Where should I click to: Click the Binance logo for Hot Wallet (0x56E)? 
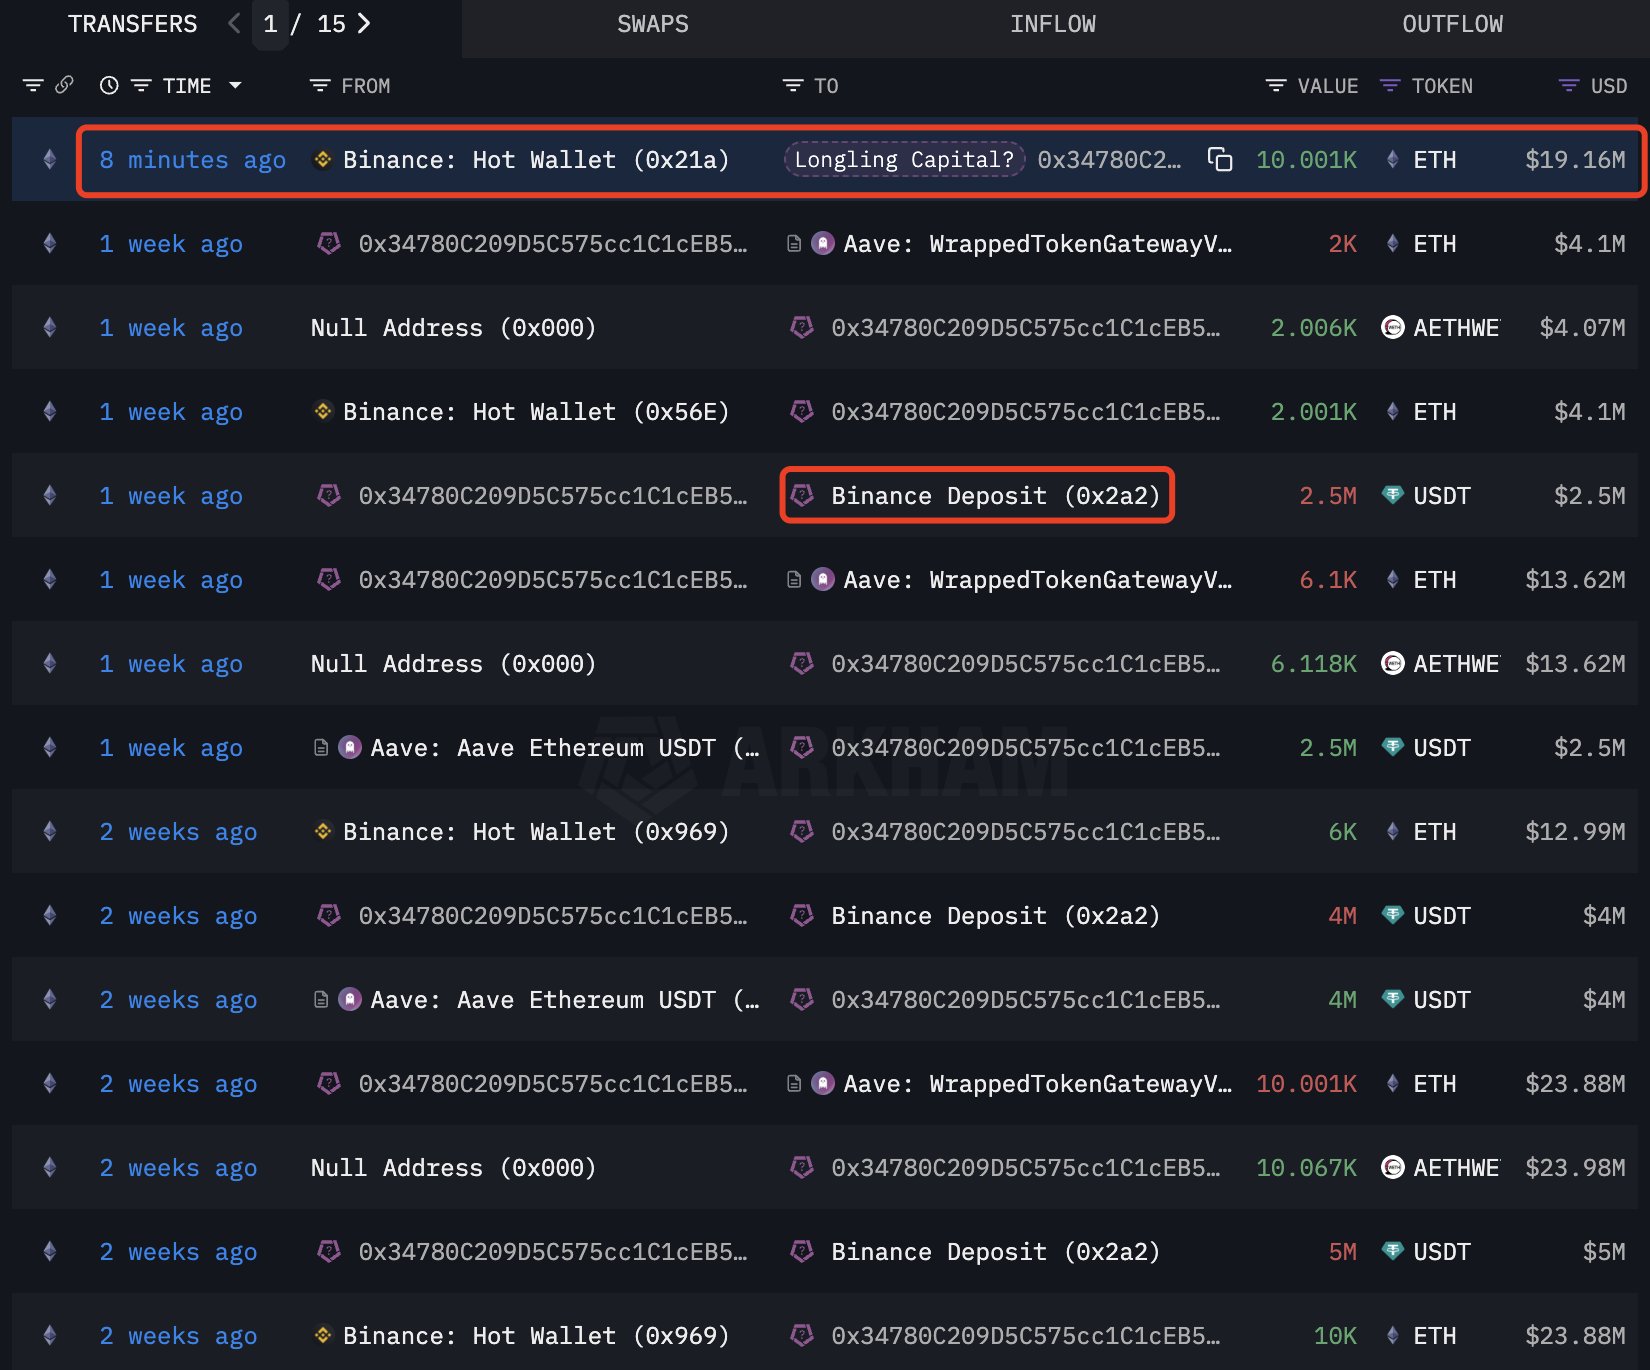pyautogui.click(x=323, y=411)
